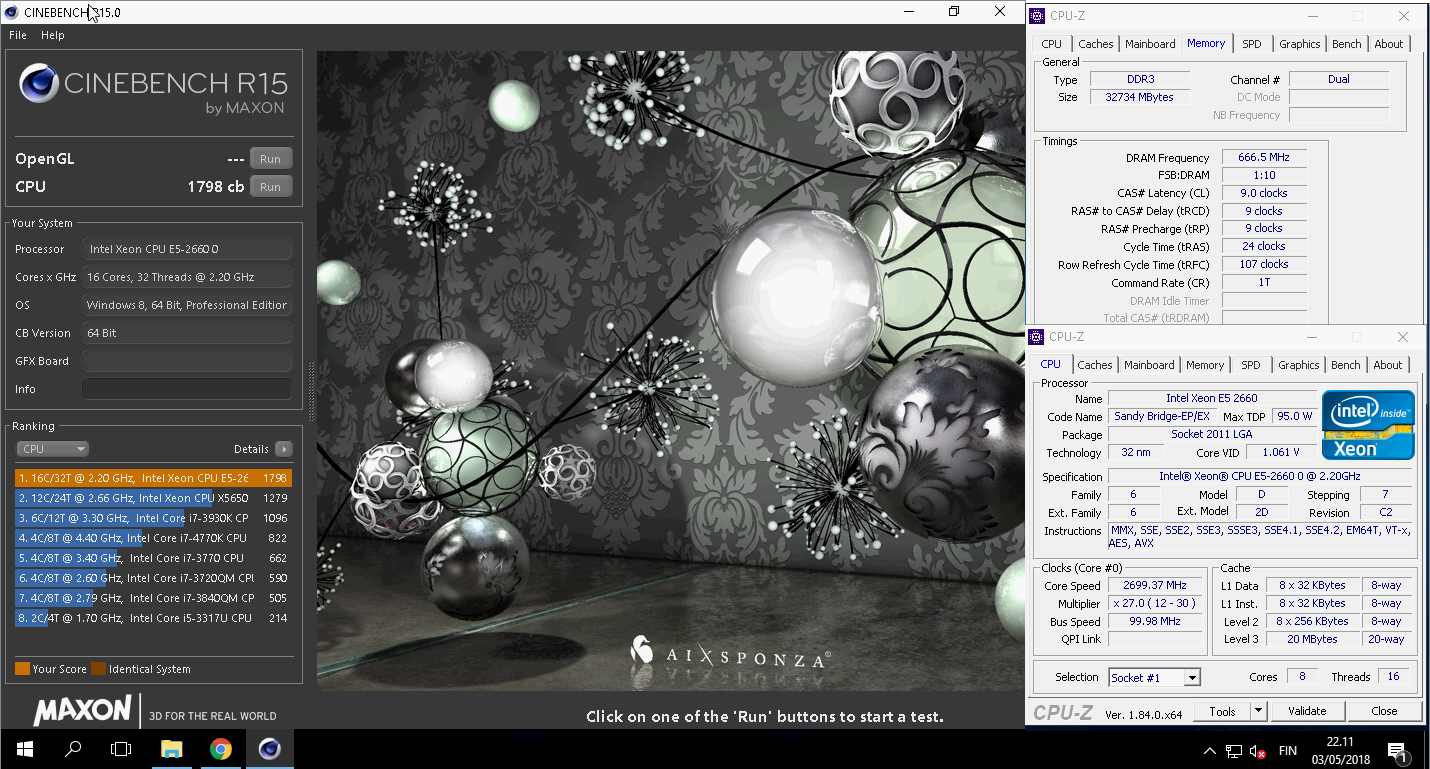Select Cinebench icon on taskbar
The image size is (1430, 769).
[x=270, y=749]
